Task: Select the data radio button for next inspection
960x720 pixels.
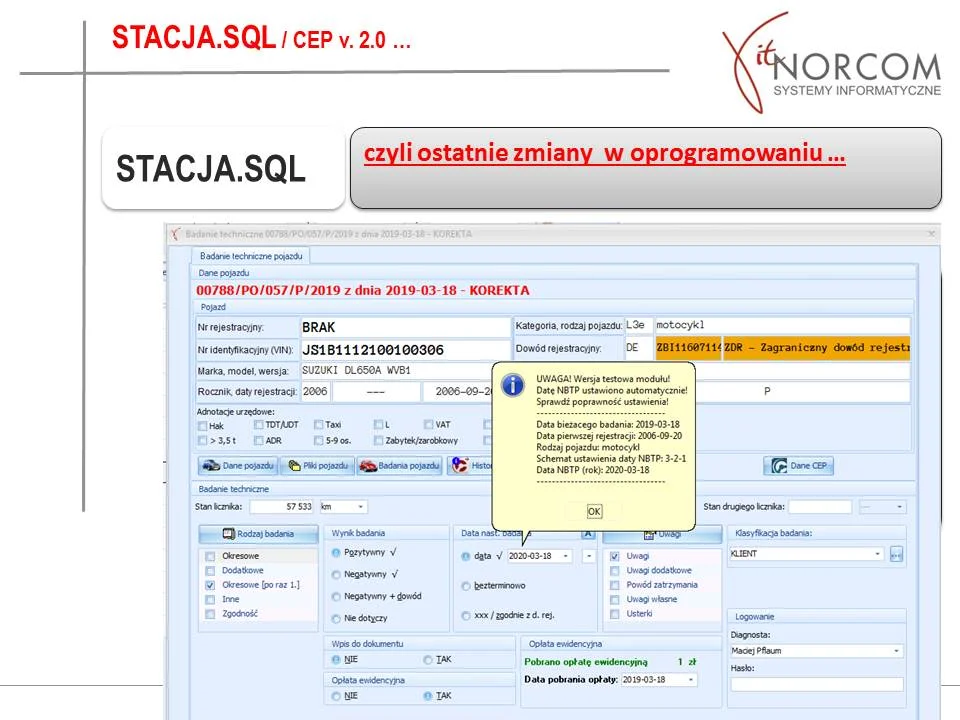Action: click(x=466, y=557)
